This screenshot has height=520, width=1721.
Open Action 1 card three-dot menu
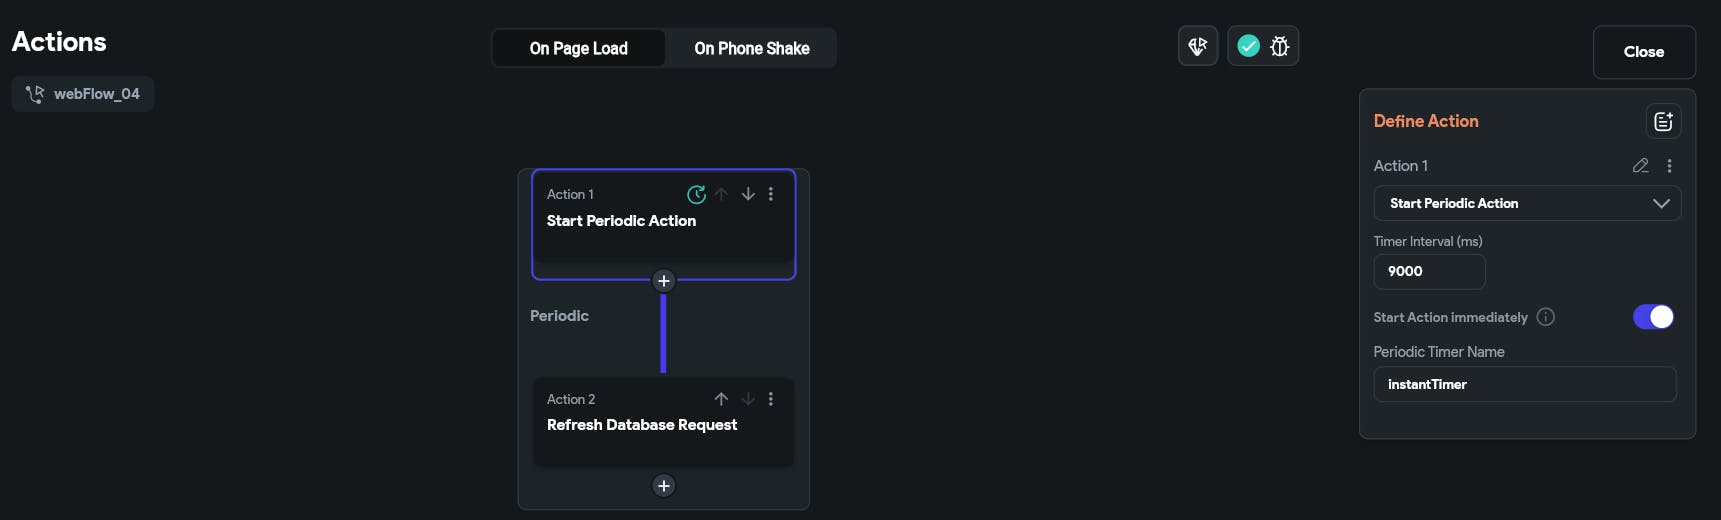click(x=770, y=194)
